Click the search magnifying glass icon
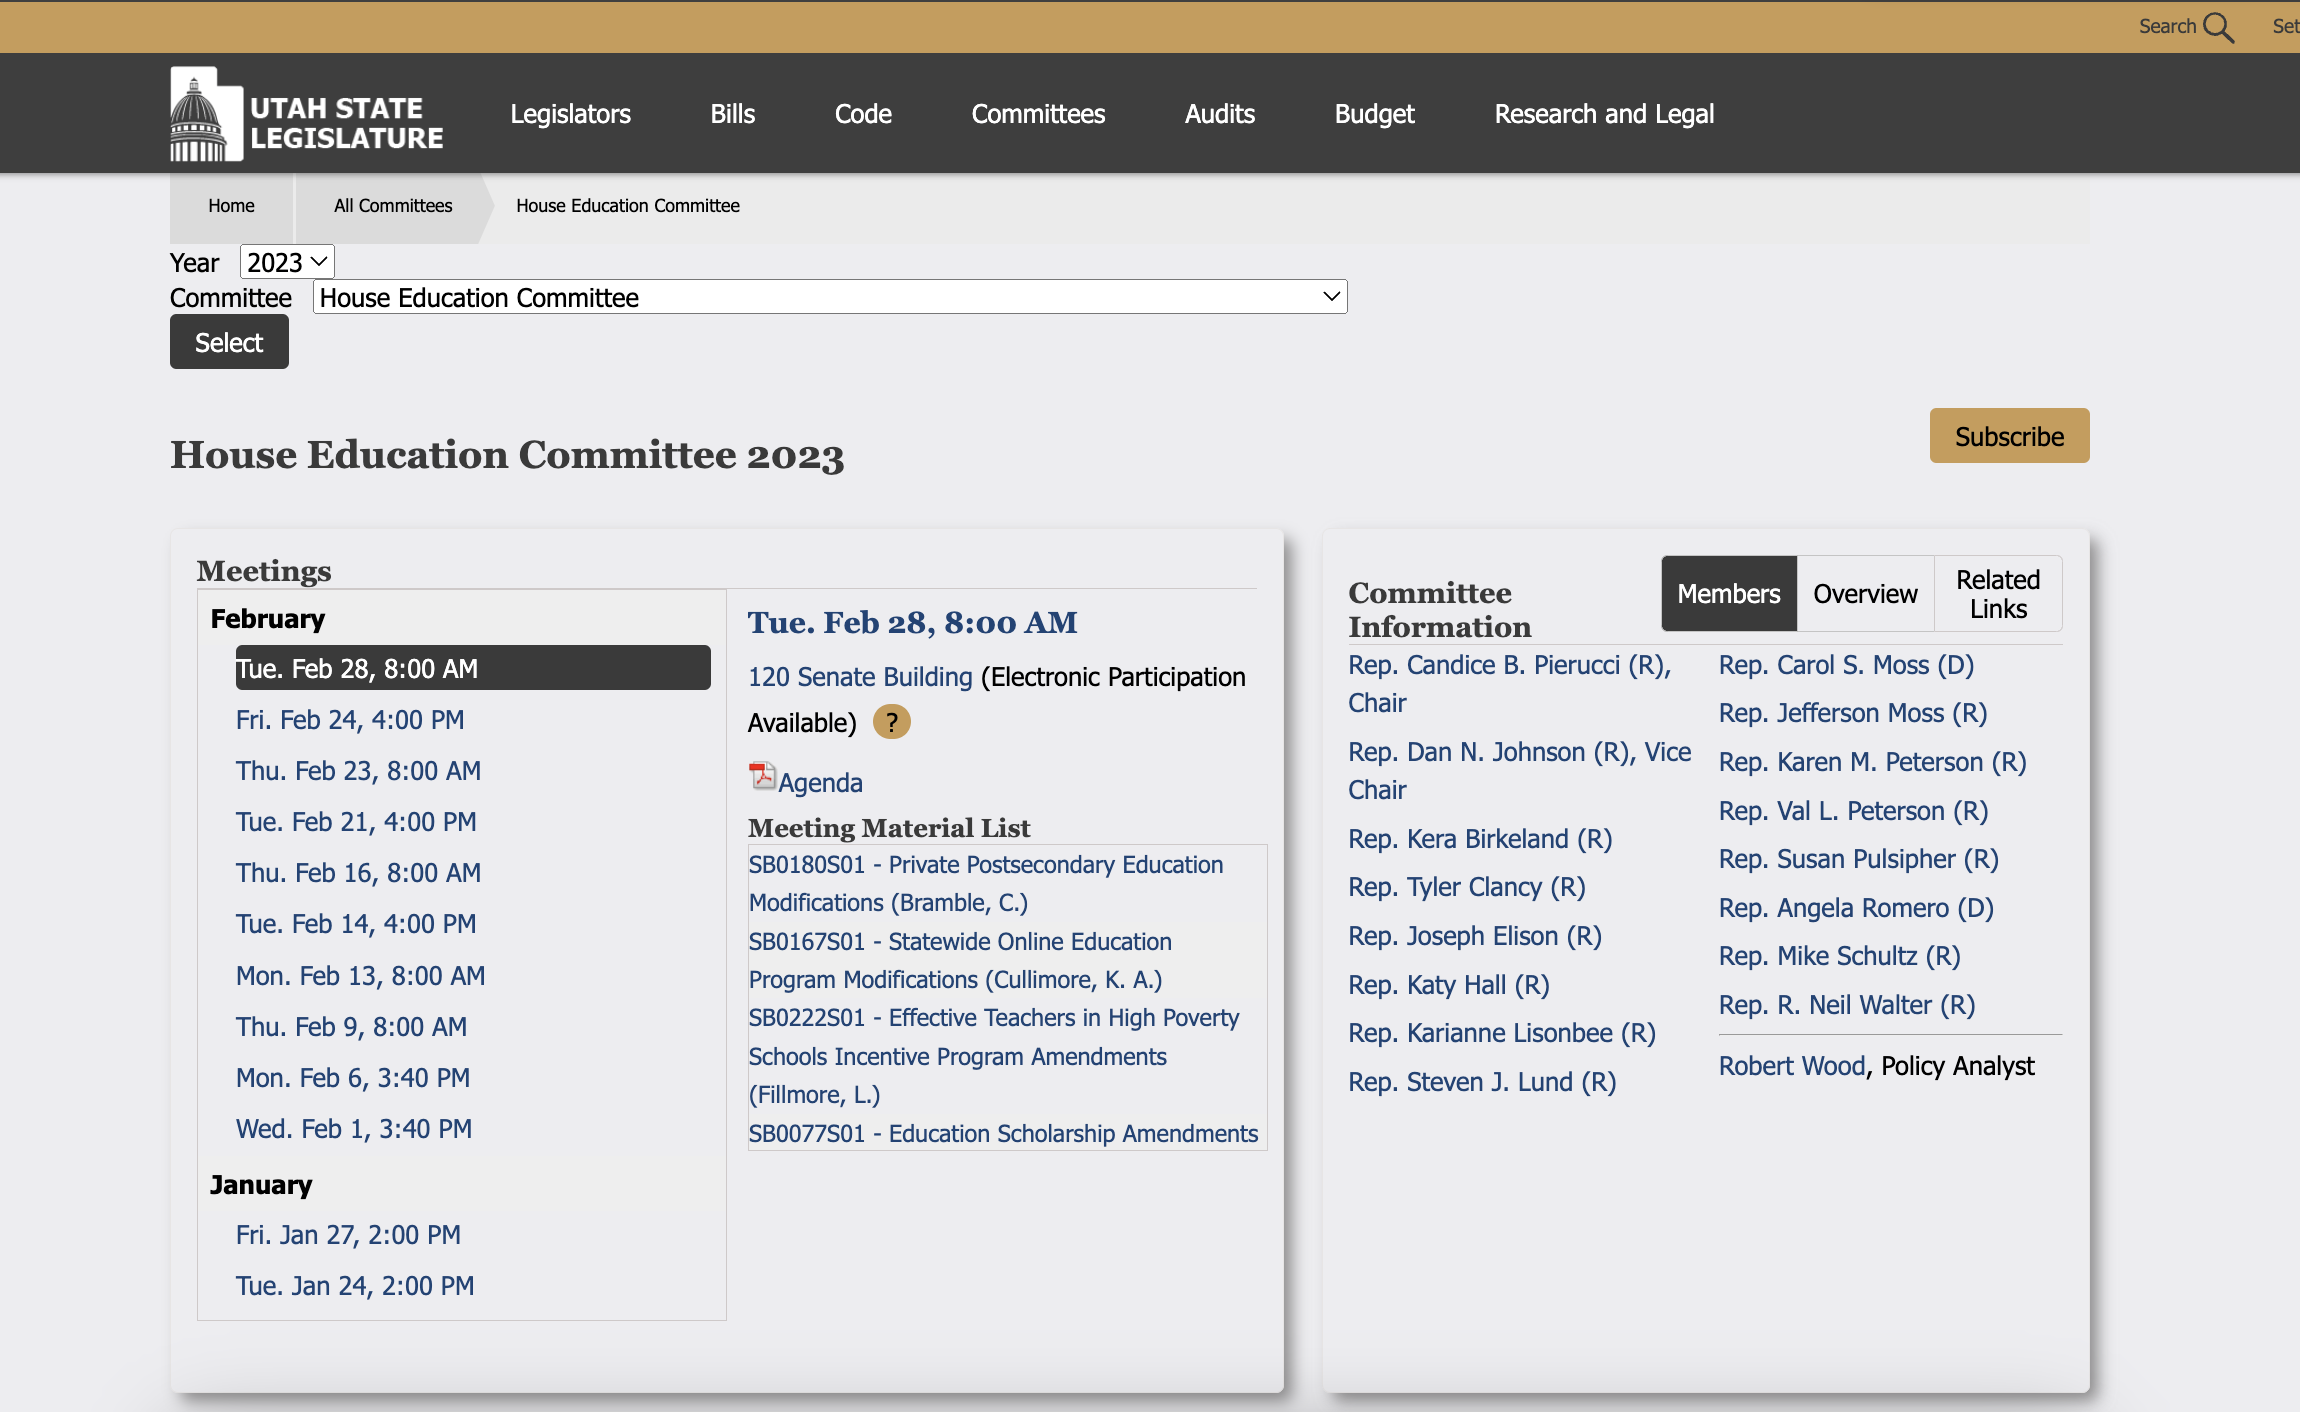The width and height of the screenshot is (2300, 1412). [x=2218, y=27]
